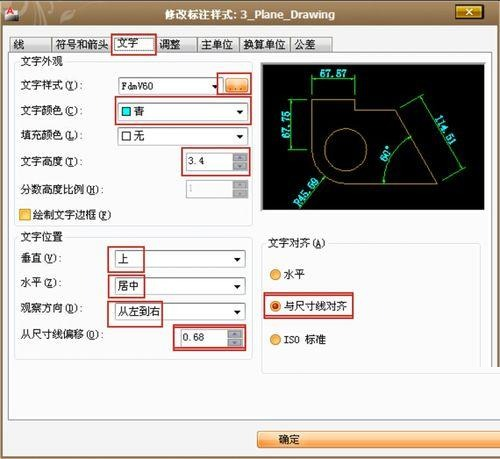Screen dimensions: 500x459
Task: Click the 确定 button
Action: point(378,440)
